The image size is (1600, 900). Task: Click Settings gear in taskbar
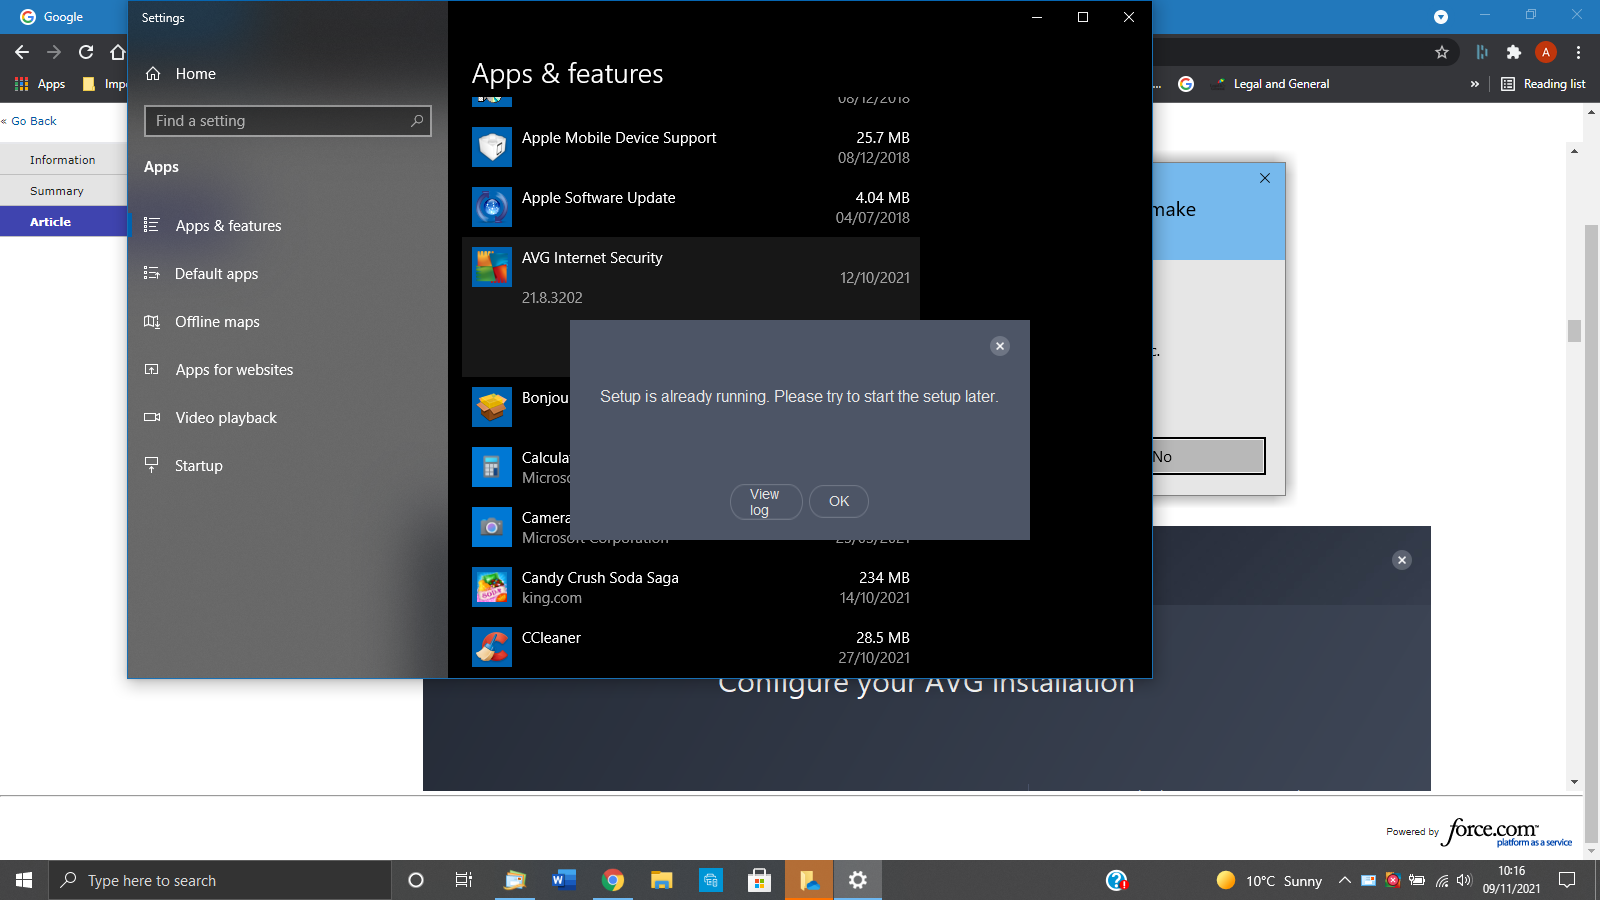[858, 880]
